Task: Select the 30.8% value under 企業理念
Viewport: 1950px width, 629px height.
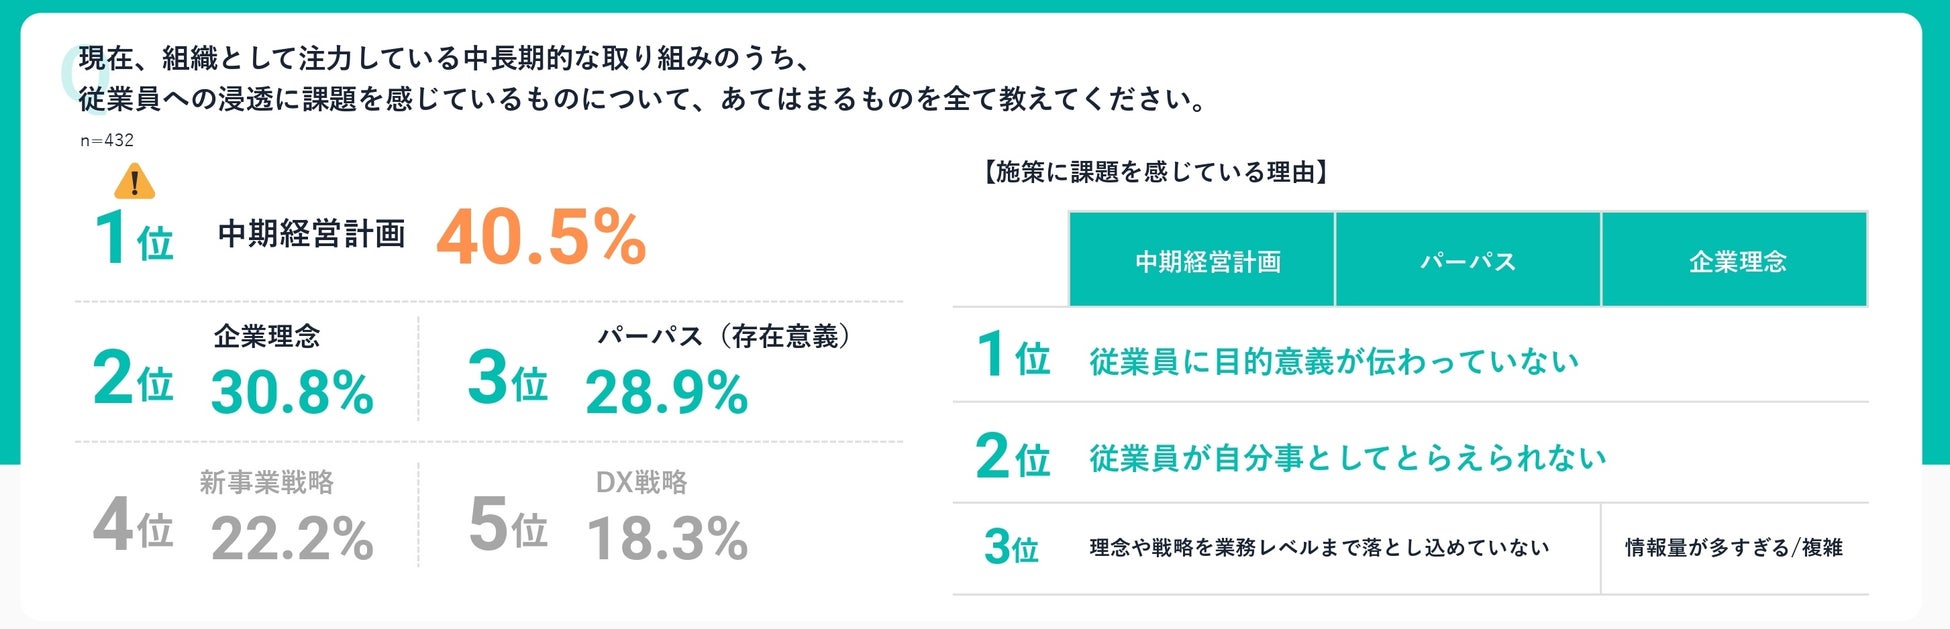Action: click(x=292, y=392)
